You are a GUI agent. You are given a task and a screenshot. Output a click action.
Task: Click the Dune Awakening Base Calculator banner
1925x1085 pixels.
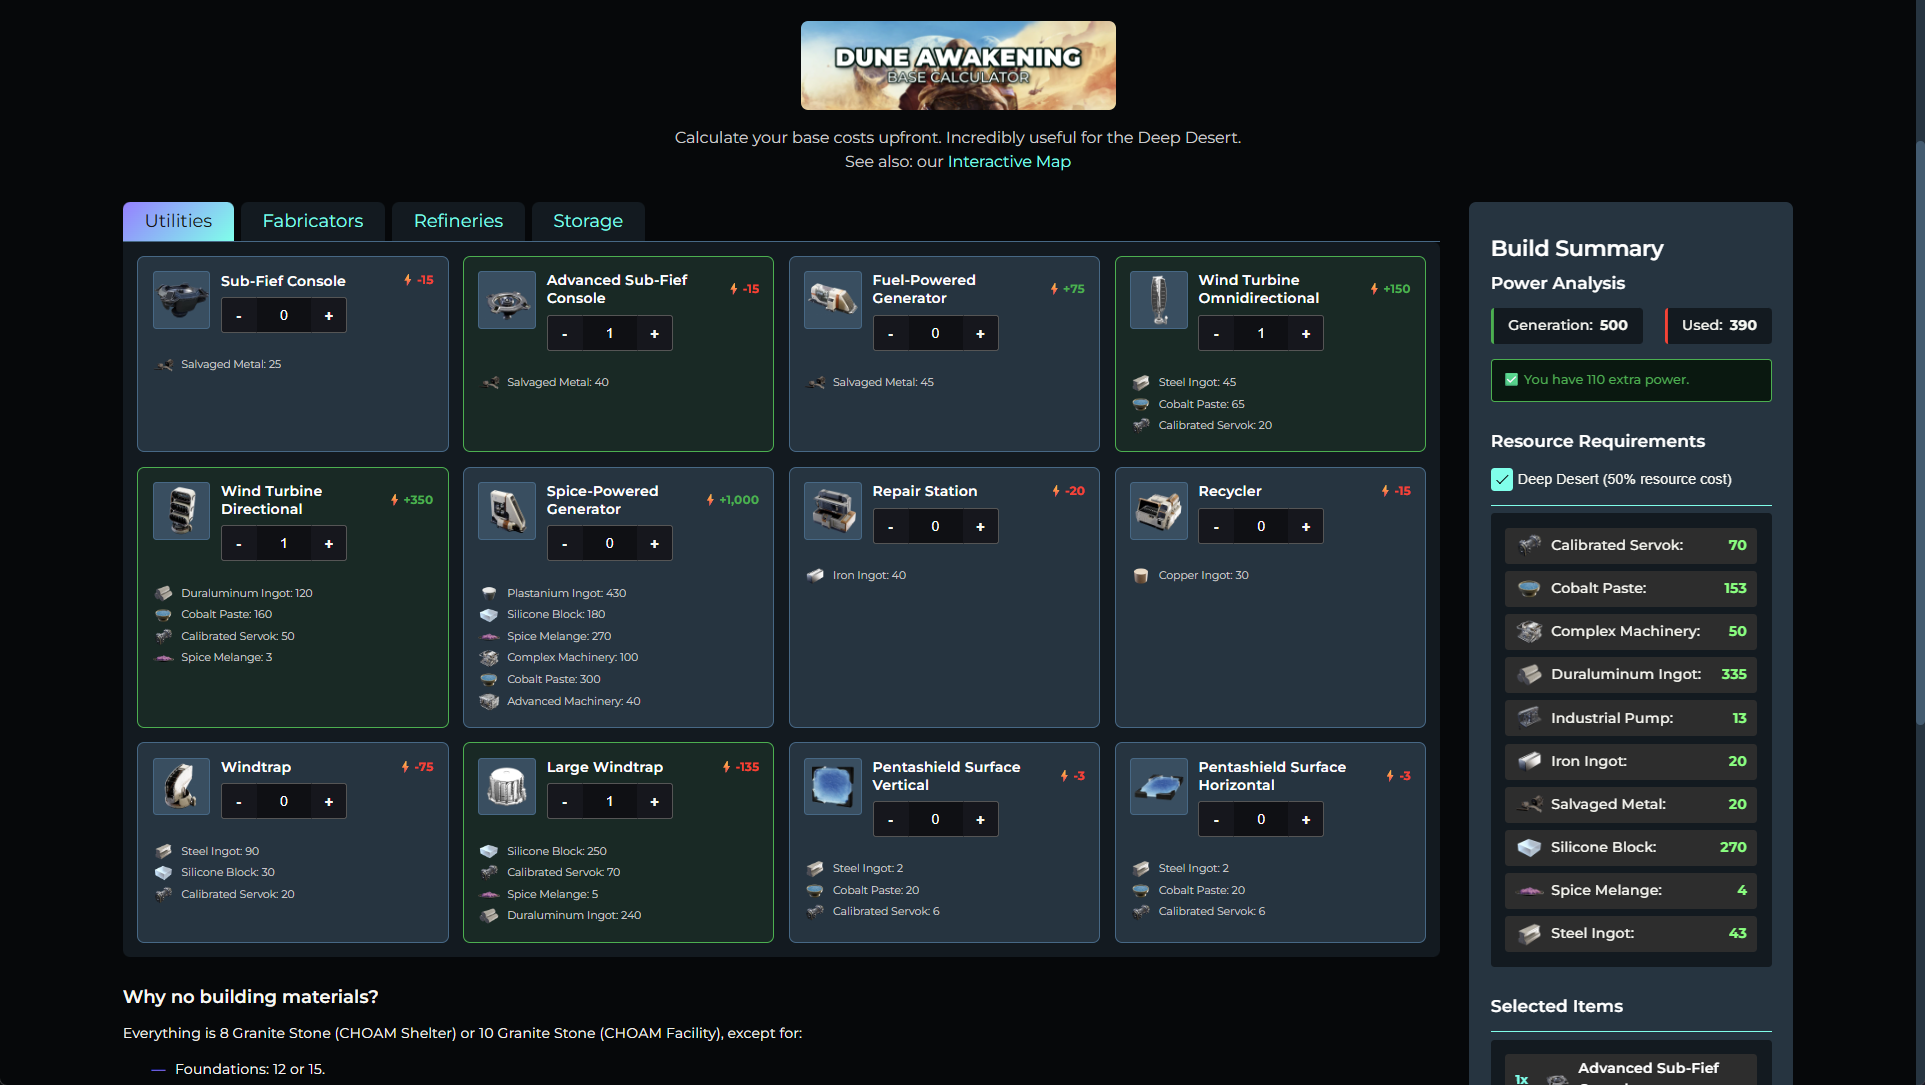[x=958, y=66]
